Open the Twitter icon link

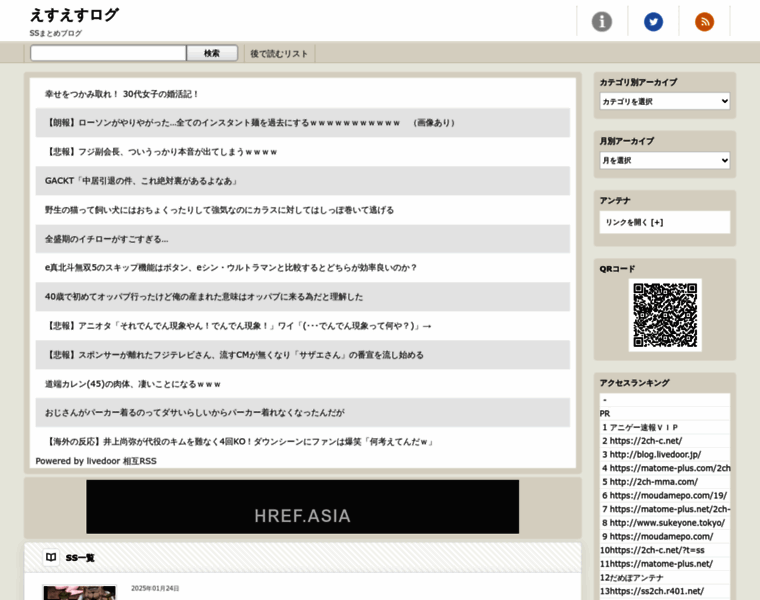pyautogui.click(x=653, y=21)
